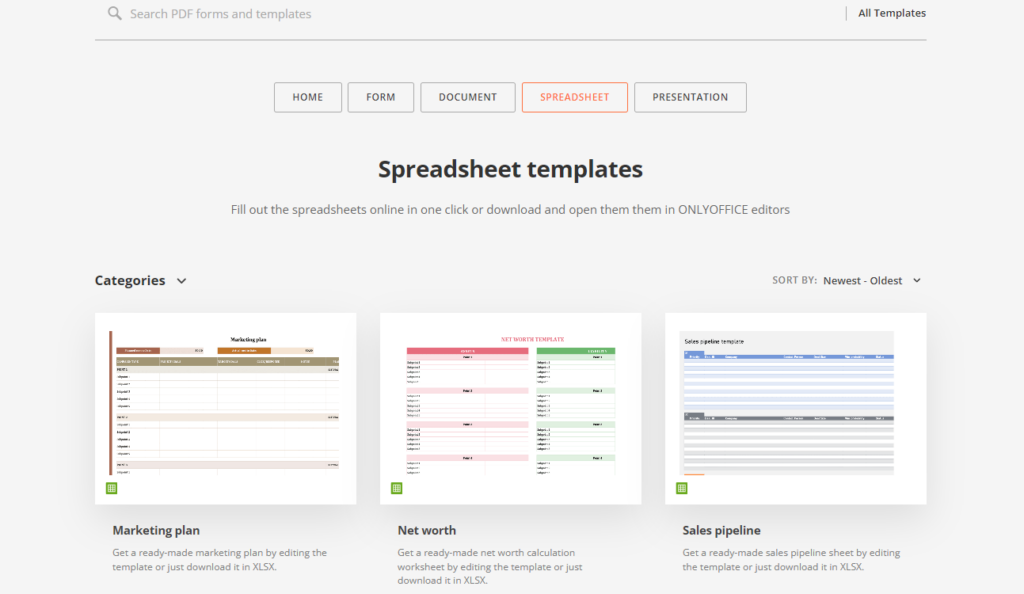Screen dimensions: 1024x594
Task: Click the Net worth template thumbnail
Action: (510, 405)
